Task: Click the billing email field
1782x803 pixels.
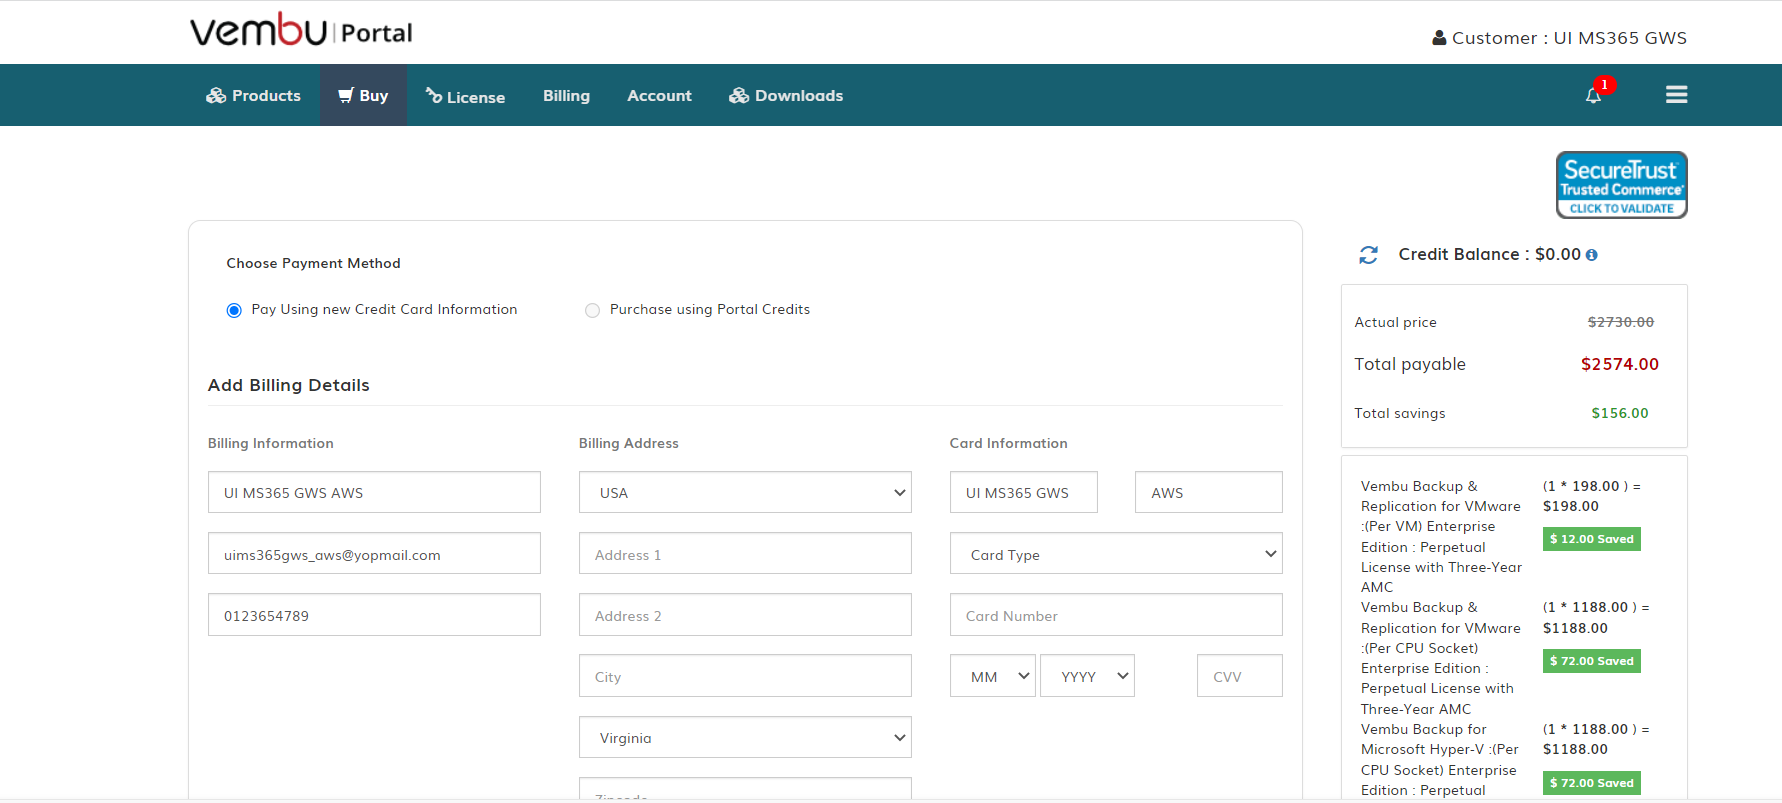Action: click(374, 554)
